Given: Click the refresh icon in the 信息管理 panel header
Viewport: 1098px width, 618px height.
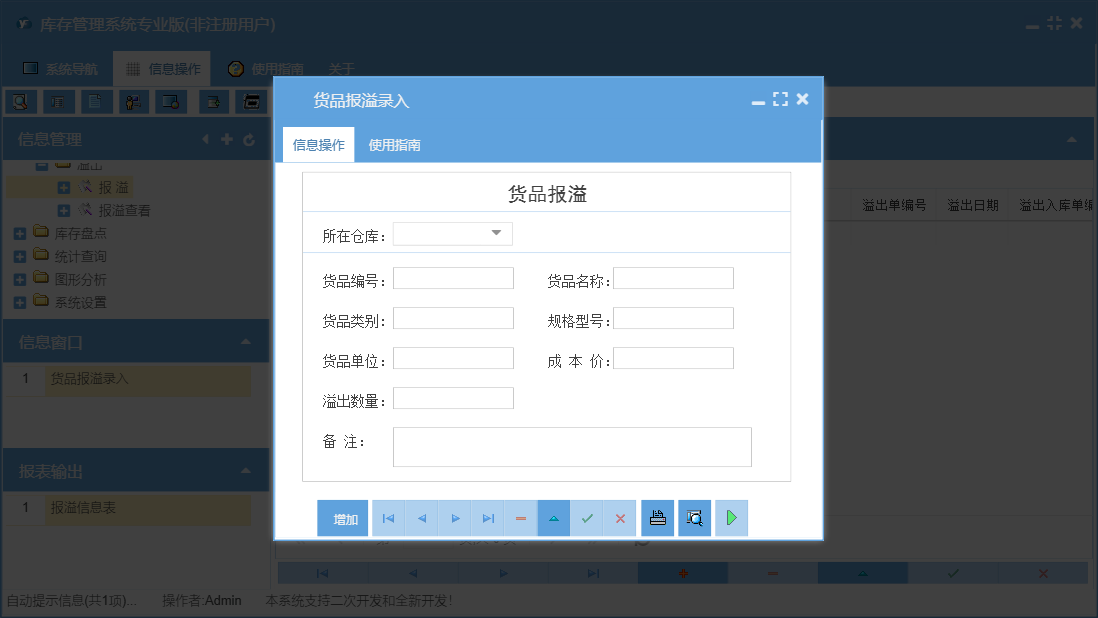Looking at the screenshot, I should (x=248, y=139).
